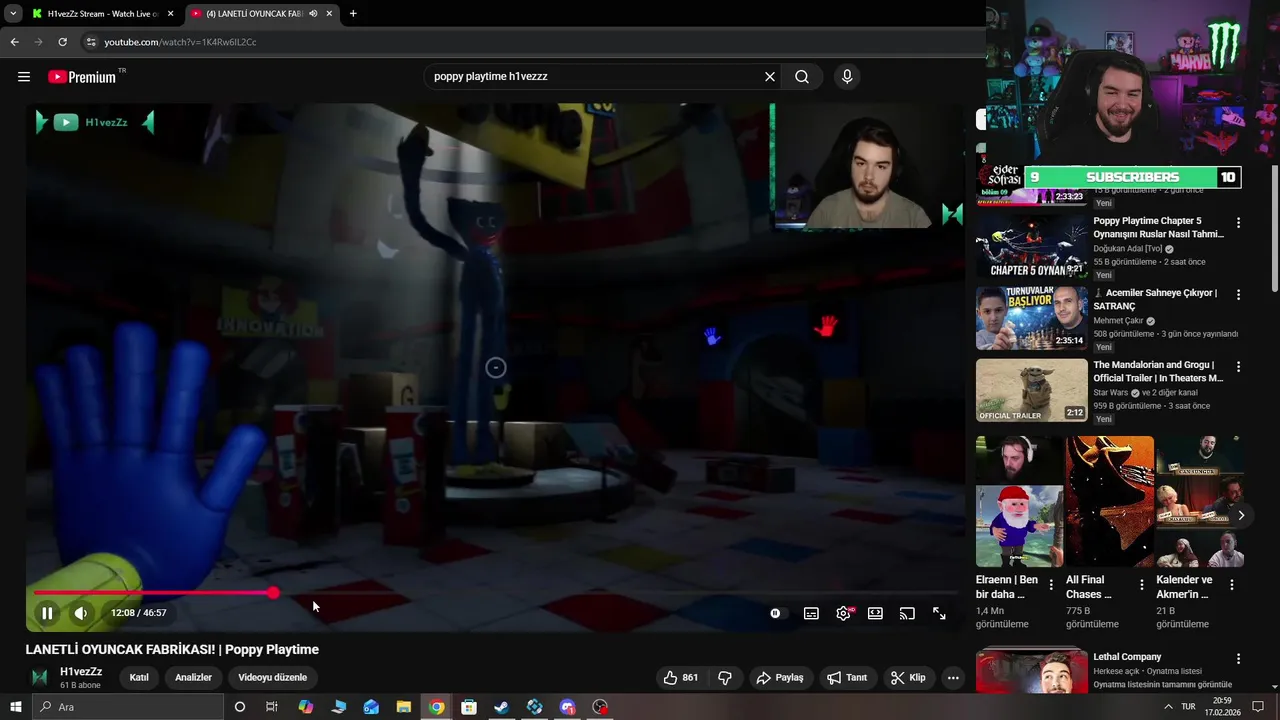The image size is (1280, 720).
Task: Mute the video volume speaker icon
Action: (x=81, y=613)
